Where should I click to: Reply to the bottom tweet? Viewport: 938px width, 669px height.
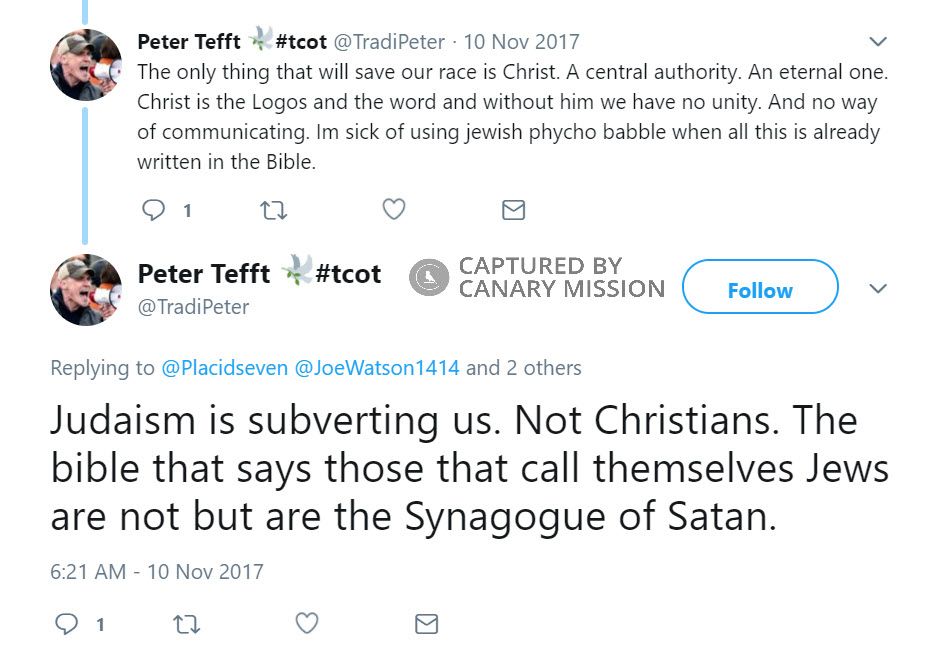coord(69,623)
